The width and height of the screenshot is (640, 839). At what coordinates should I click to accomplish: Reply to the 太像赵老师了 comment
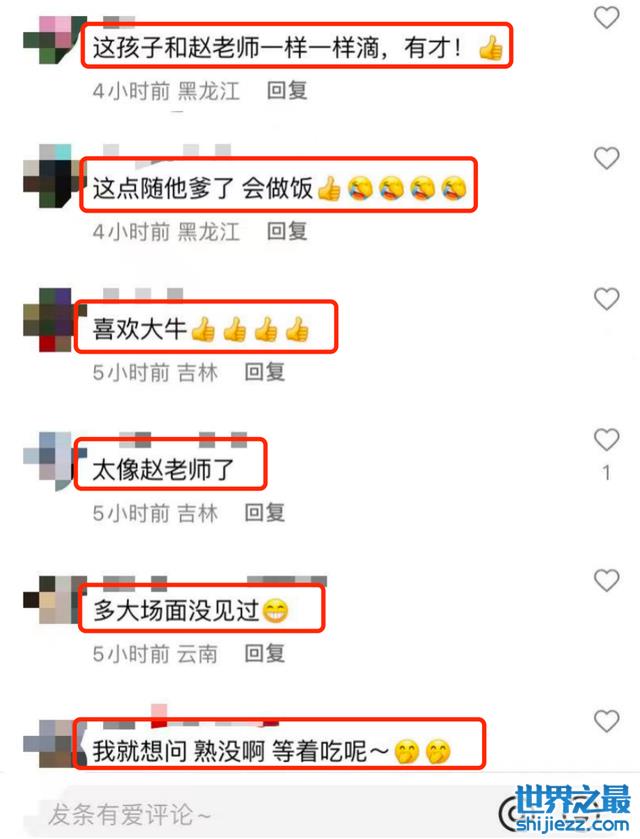(x=264, y=513)
